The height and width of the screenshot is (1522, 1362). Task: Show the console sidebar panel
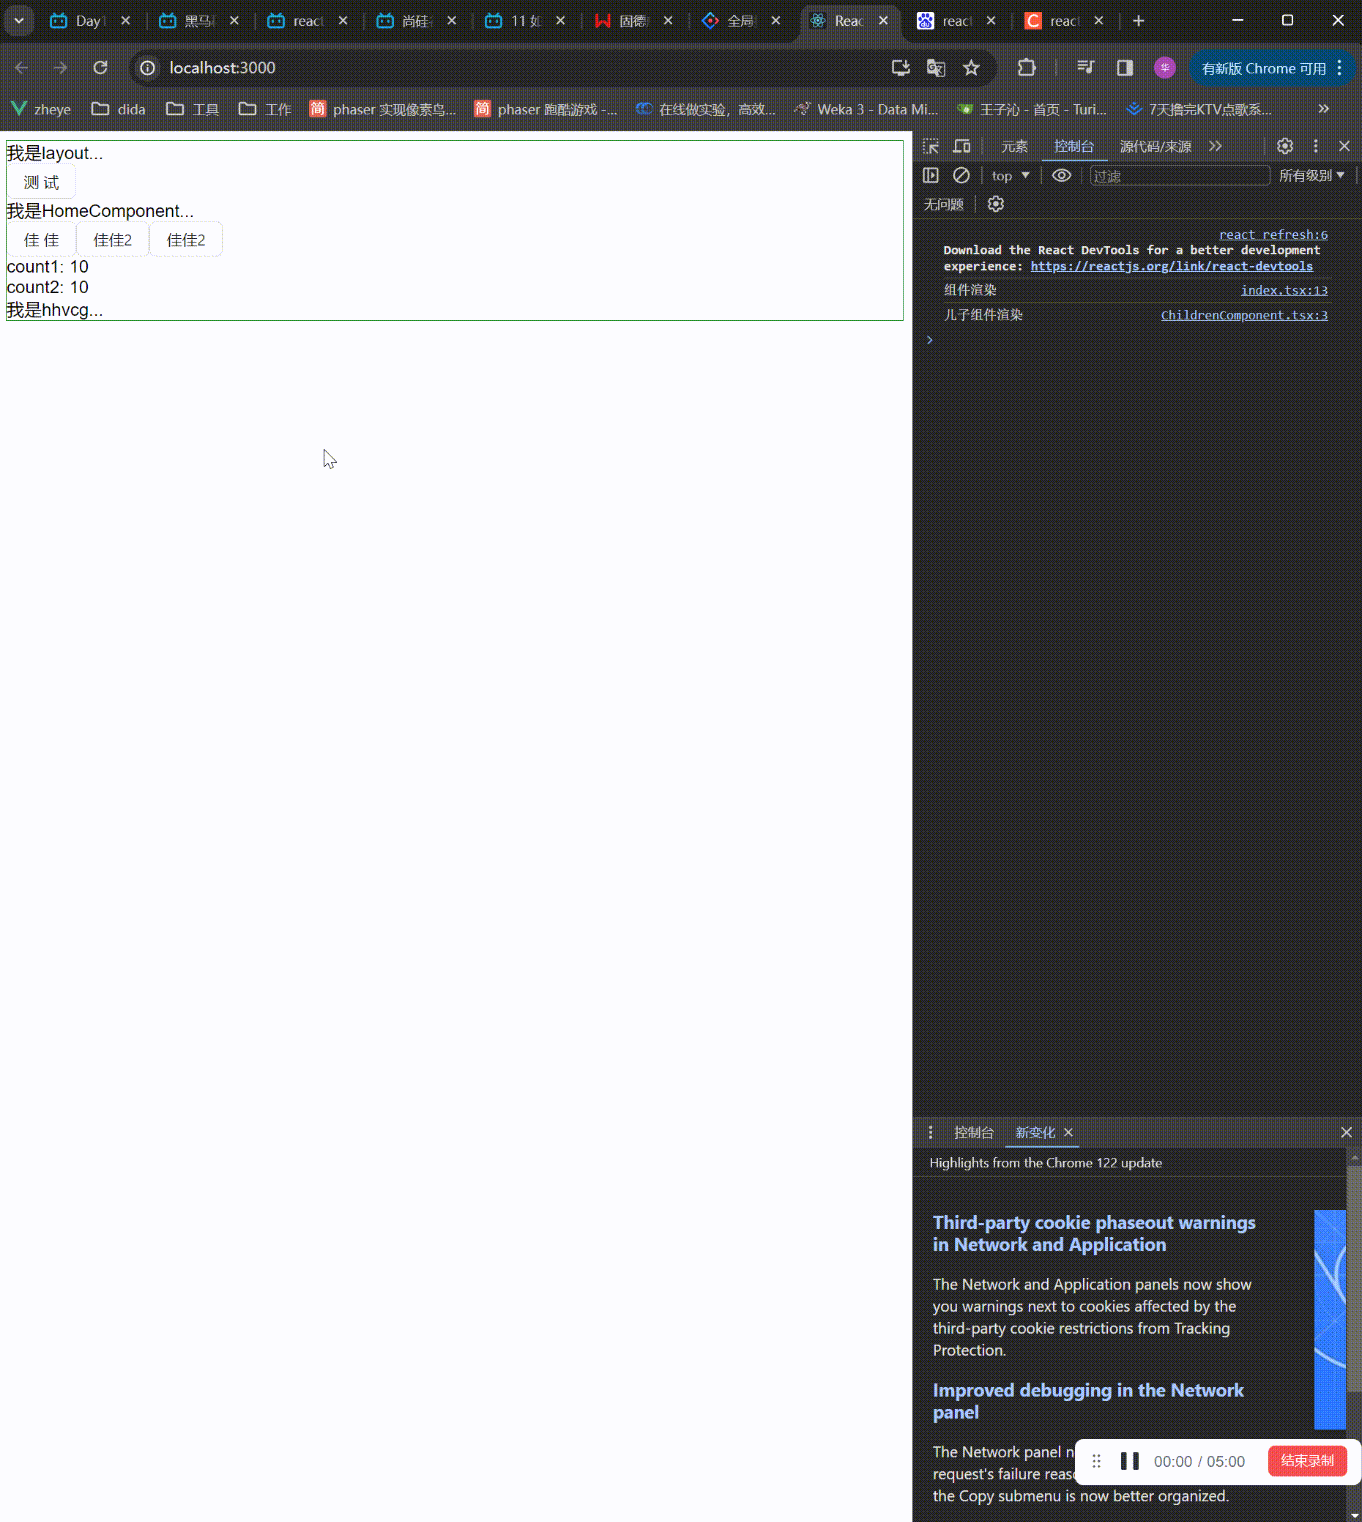(931, 175)
